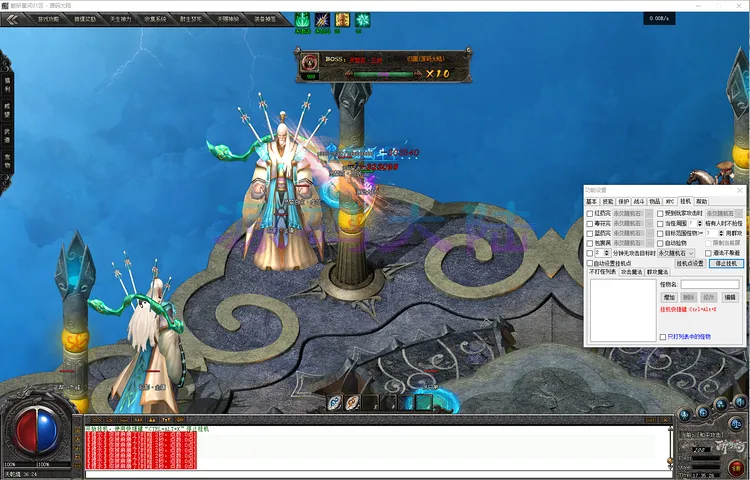Click the 挂机点设置 button
The height and width of the screenshot is (480, 750).
click(x=691, y=263)
